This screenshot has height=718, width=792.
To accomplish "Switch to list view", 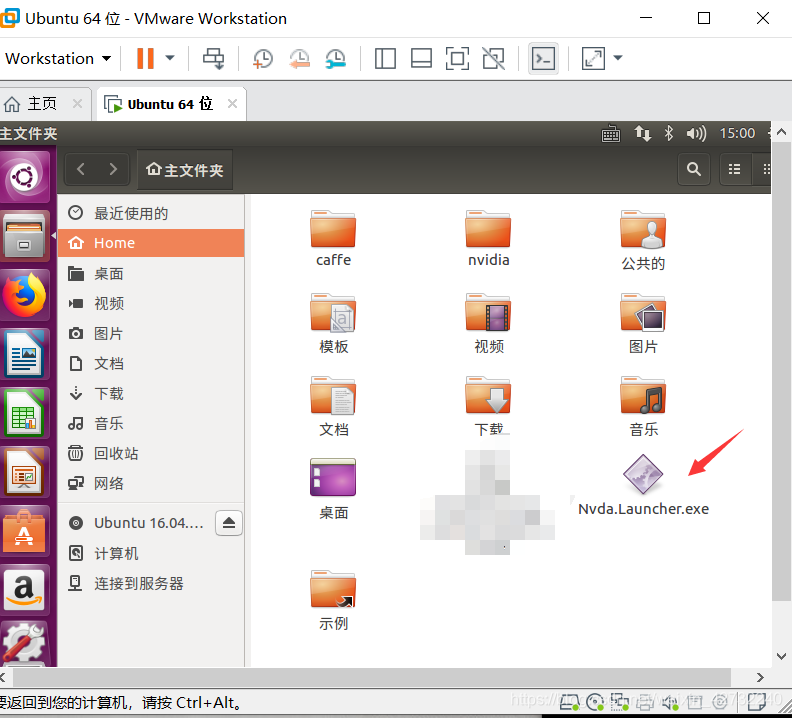I will 734,169.
